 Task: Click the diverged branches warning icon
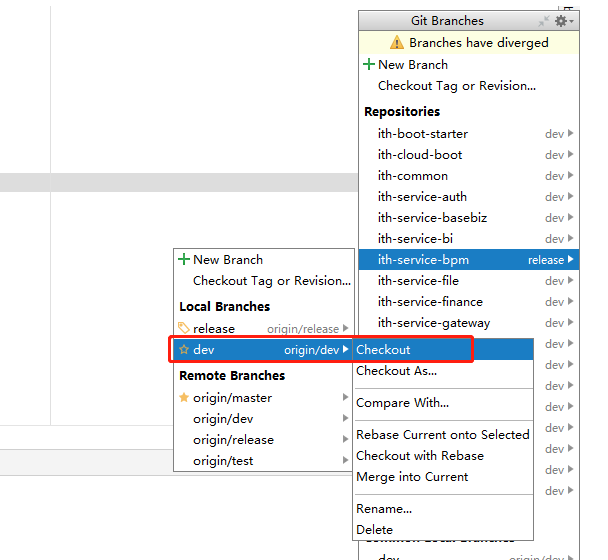pos(397,43)
